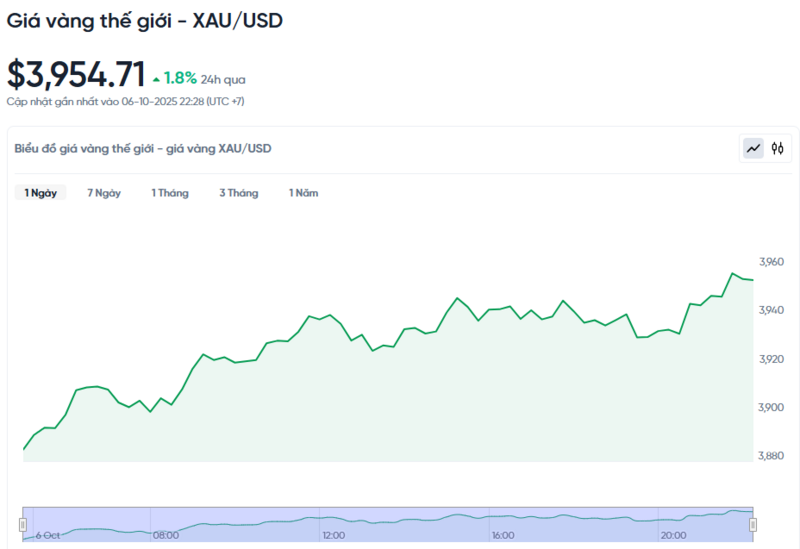800x549 pixels.
Task: Show the 1 Tháng chart range
Action: pyautogui.click(x=170, y=193)
